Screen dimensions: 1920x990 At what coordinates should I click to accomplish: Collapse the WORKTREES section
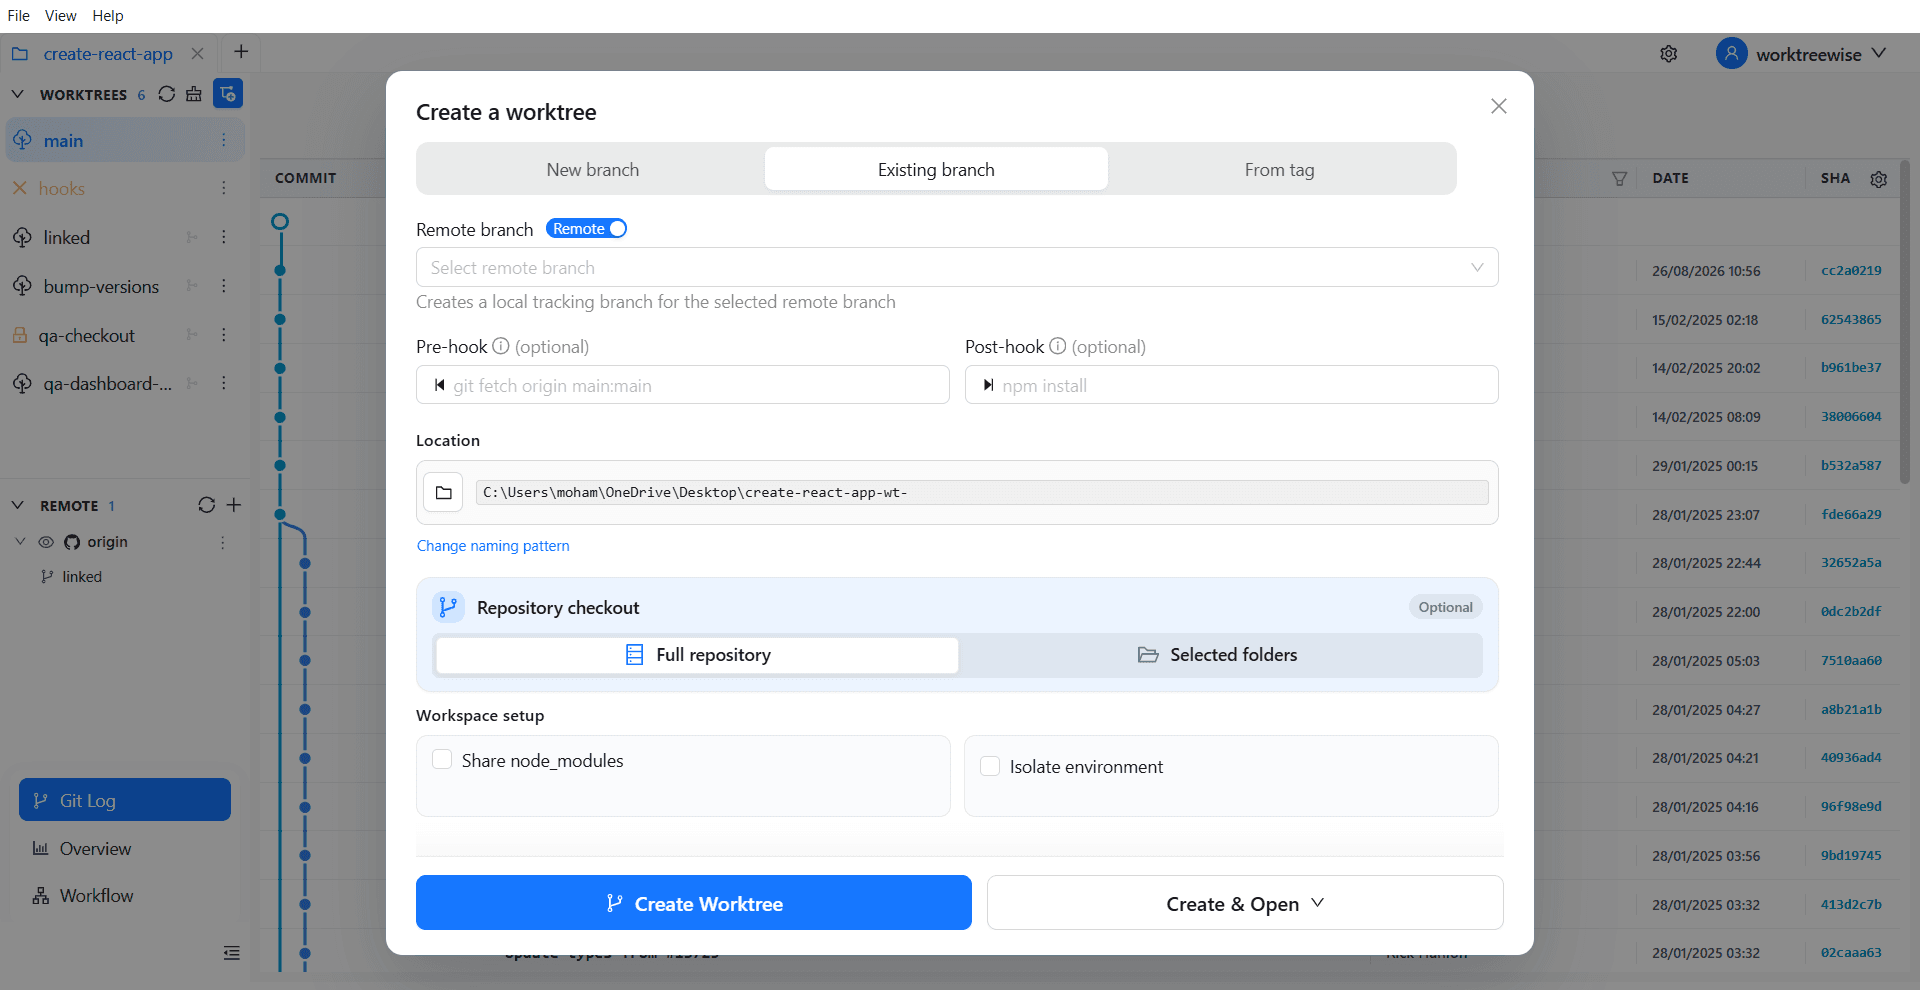pyautogui.click(x=18, y=94)
